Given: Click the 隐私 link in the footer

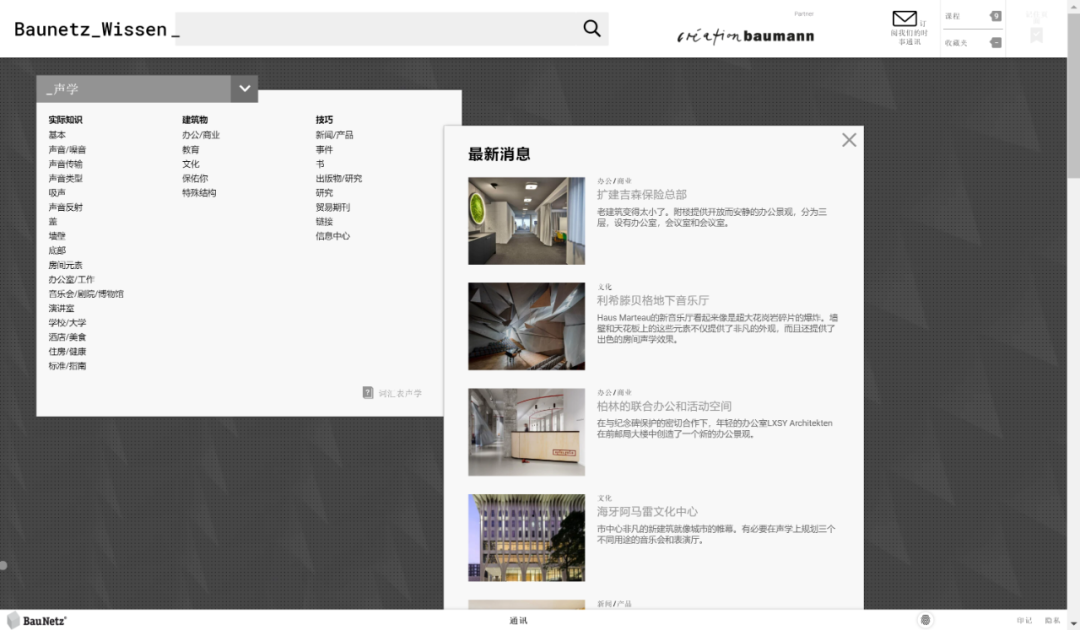Looking at the screenshot, I should pyautogui.click(x=1052, y=620).
